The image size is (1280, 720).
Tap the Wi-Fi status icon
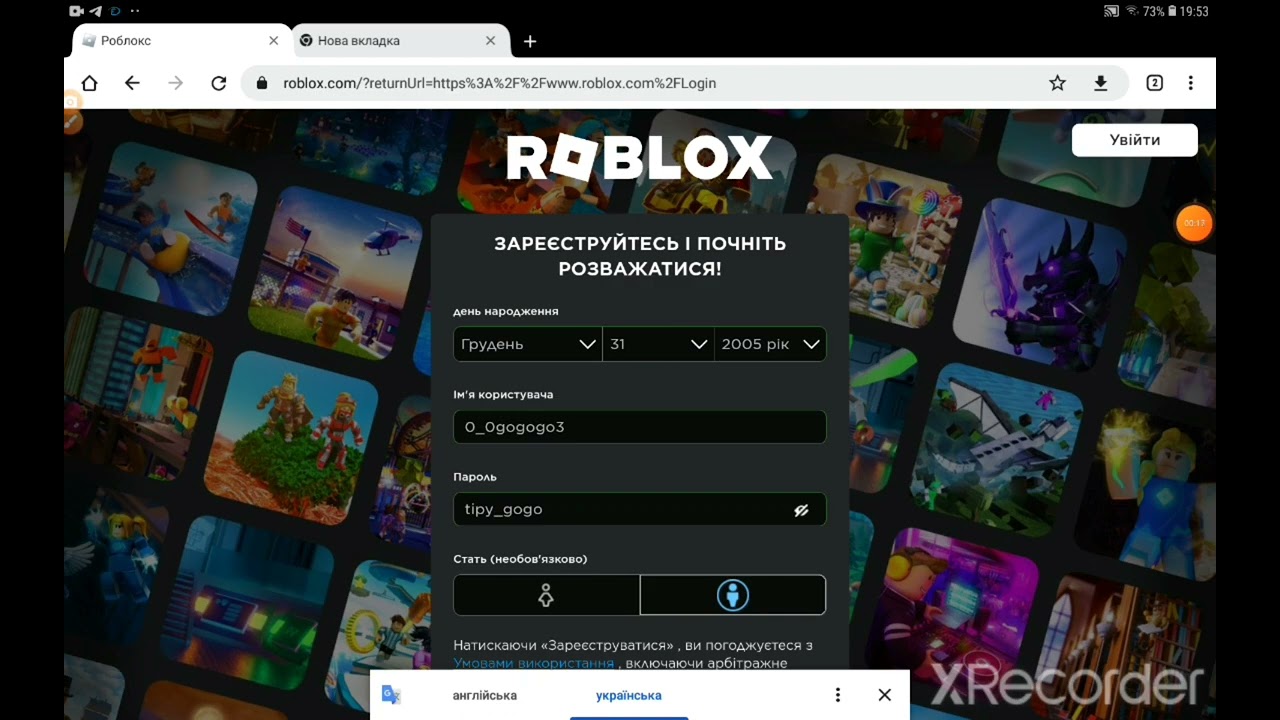[1132, 12]
